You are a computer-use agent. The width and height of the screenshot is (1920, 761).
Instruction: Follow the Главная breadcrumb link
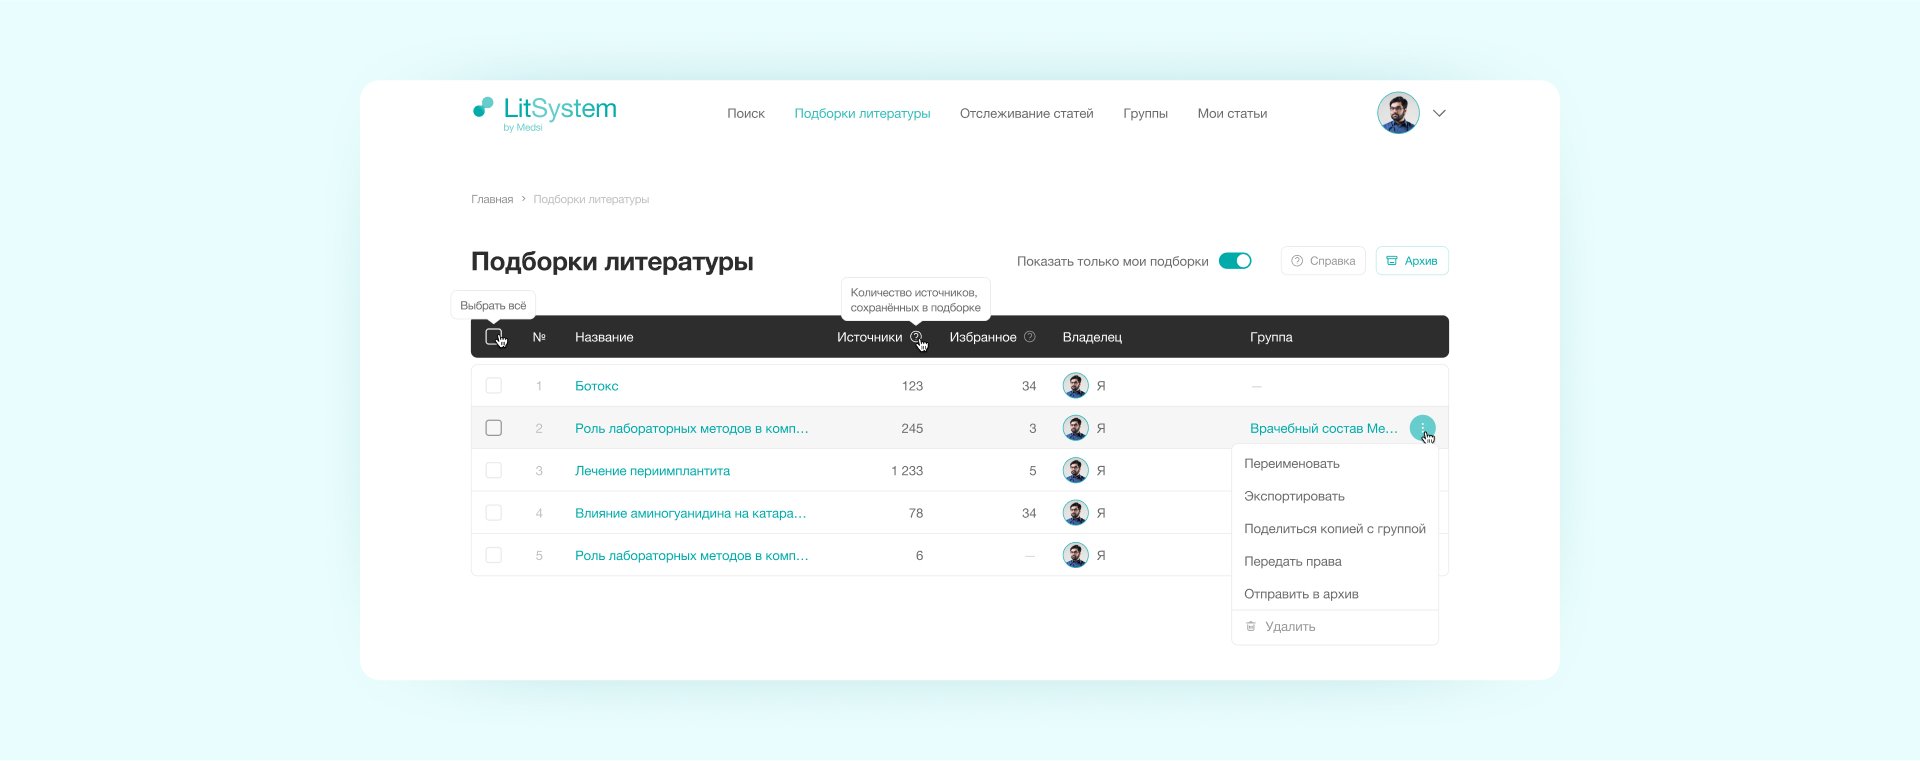492,199
